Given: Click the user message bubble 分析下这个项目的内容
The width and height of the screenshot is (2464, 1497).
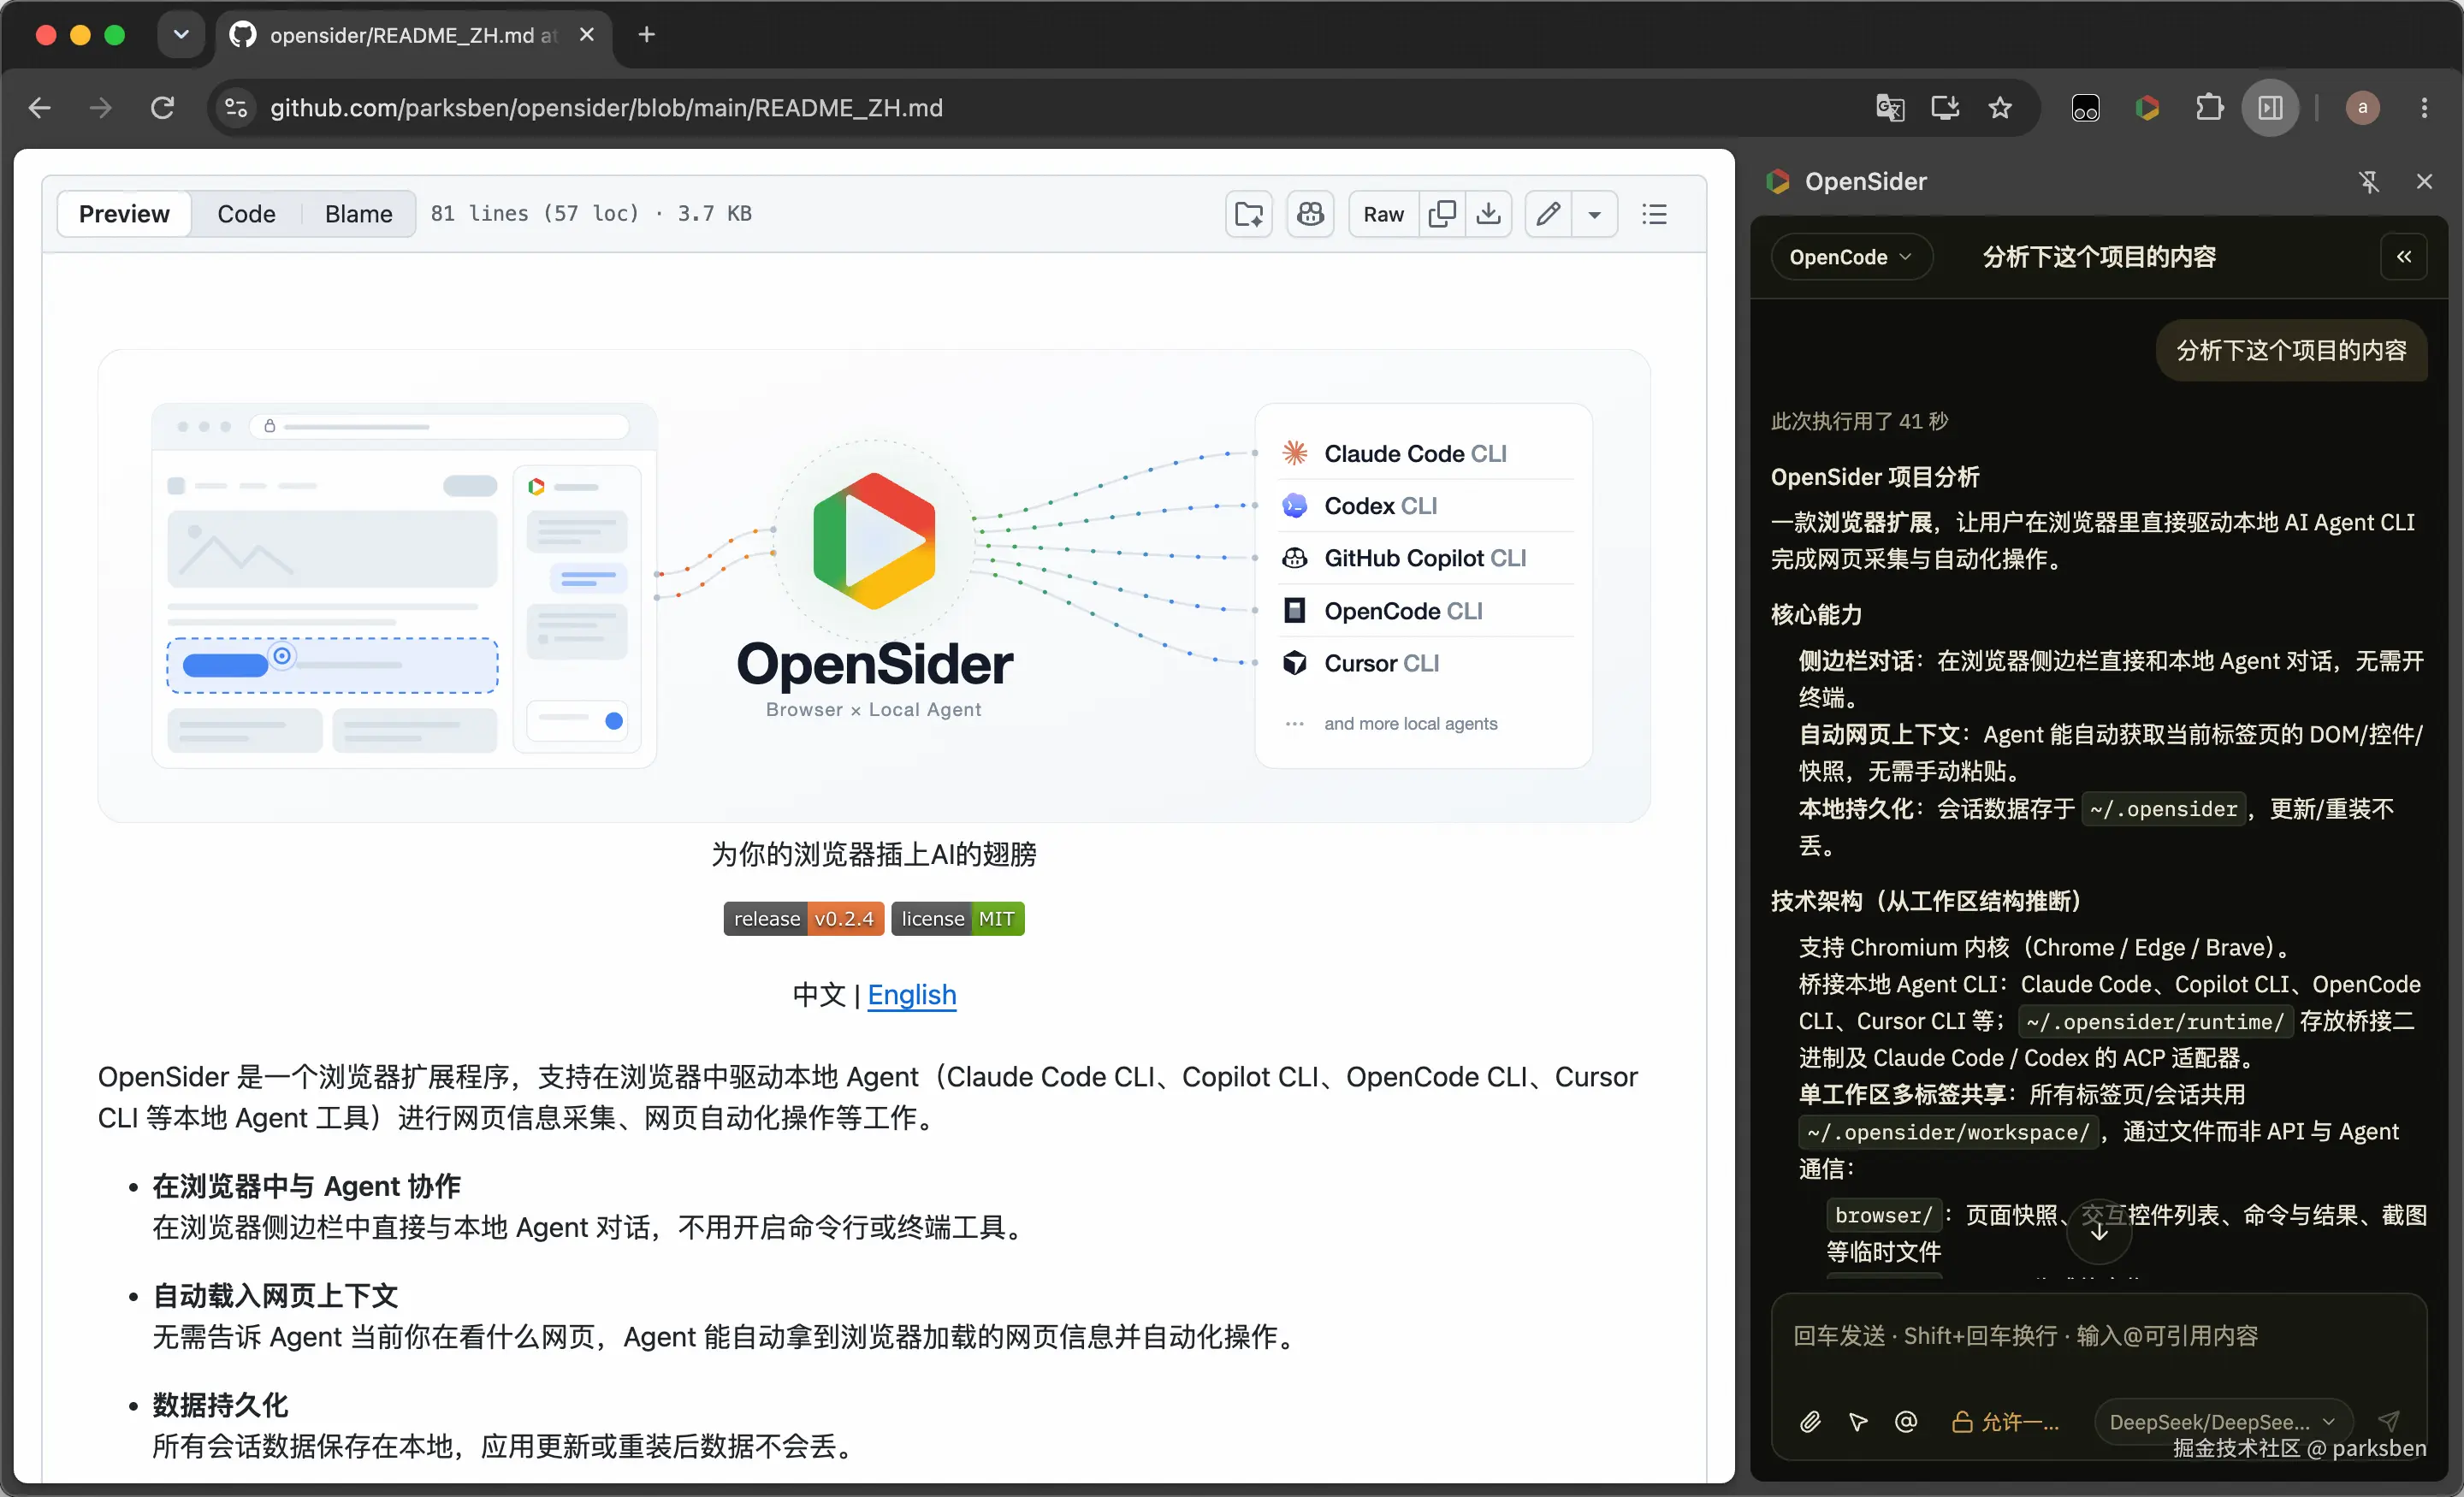Looking at the screenshot, I should (2291, 350).
